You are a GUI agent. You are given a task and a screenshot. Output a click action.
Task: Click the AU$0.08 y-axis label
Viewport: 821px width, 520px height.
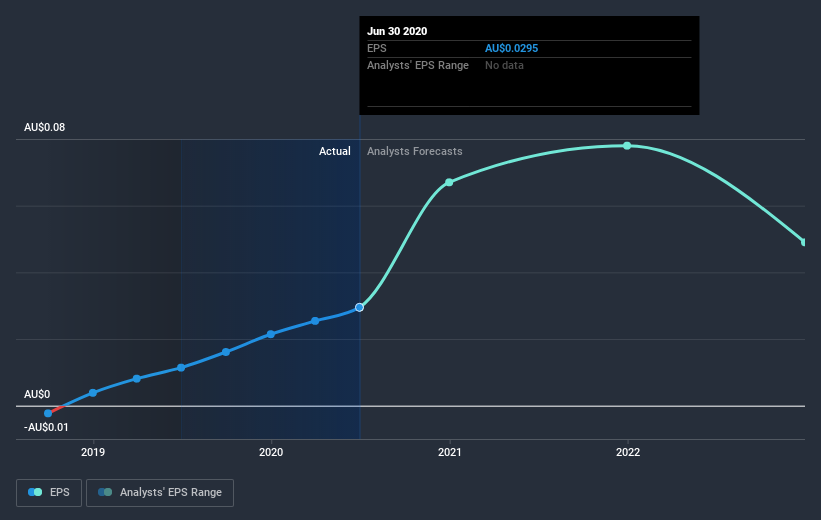(45, 127)
